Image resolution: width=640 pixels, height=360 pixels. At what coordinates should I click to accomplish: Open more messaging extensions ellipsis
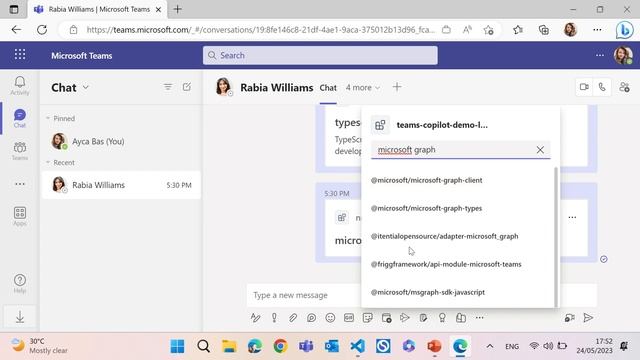coord(480,318)
